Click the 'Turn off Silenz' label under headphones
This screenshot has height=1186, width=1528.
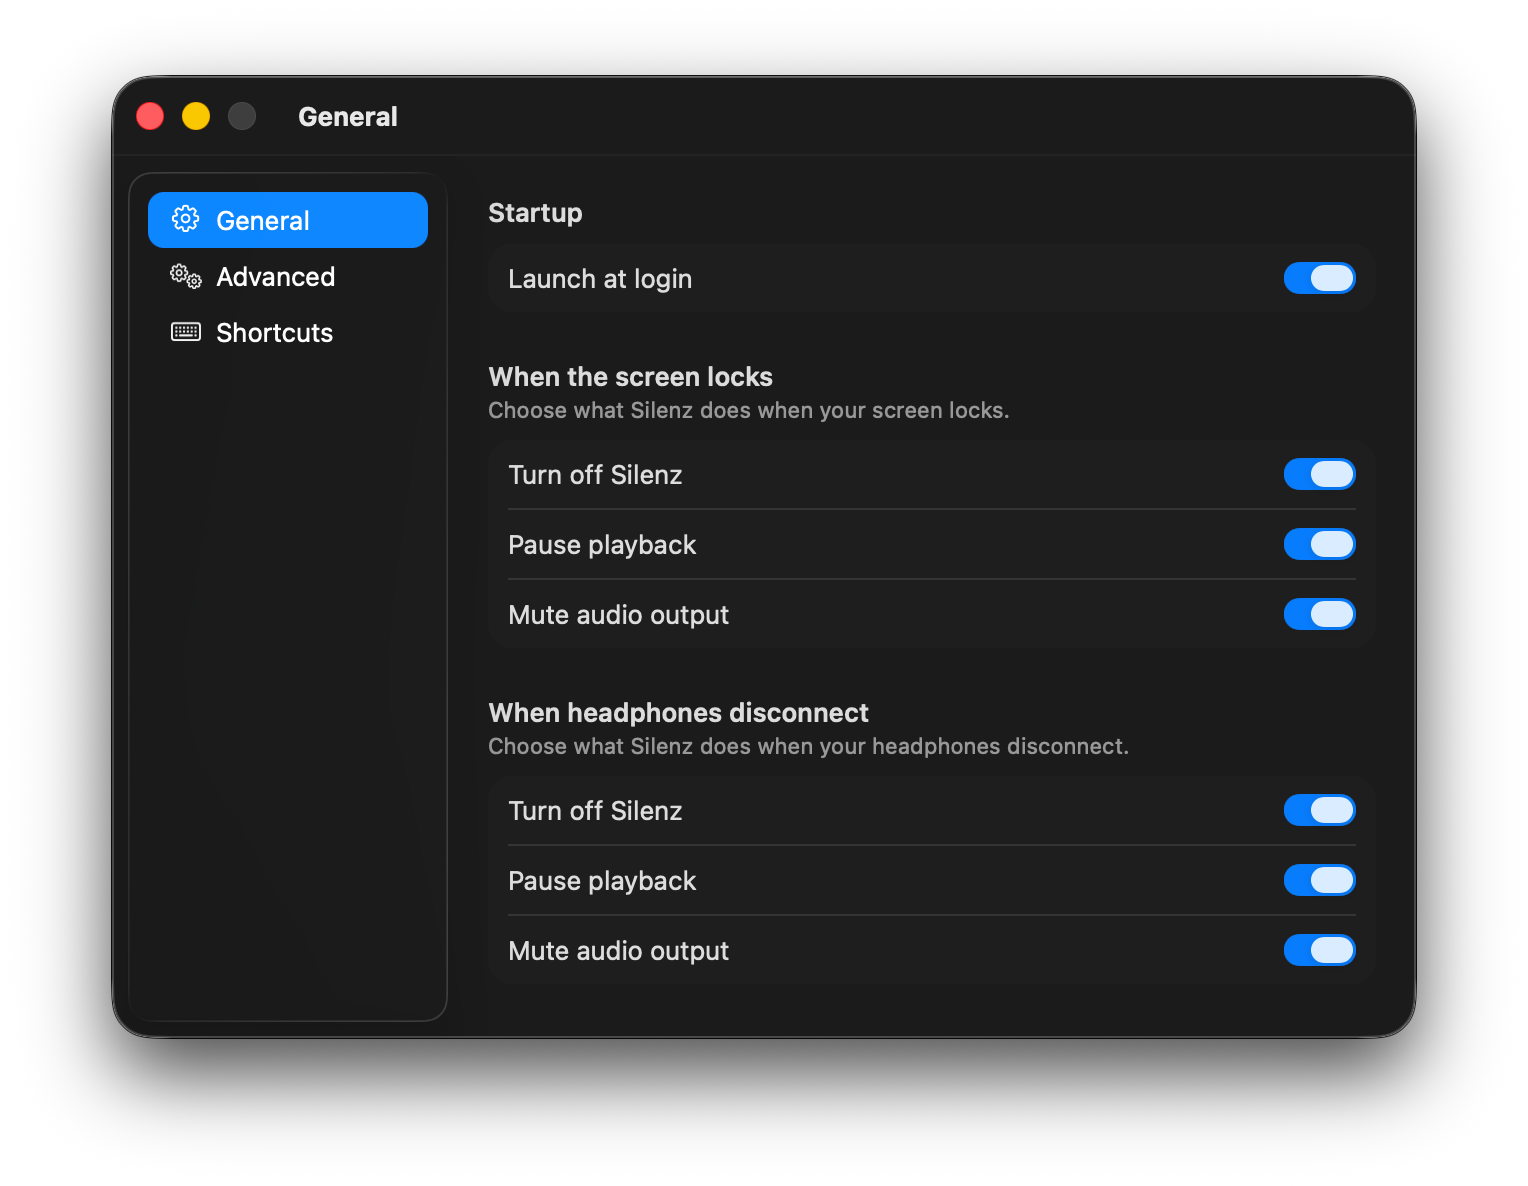(595, 810)
